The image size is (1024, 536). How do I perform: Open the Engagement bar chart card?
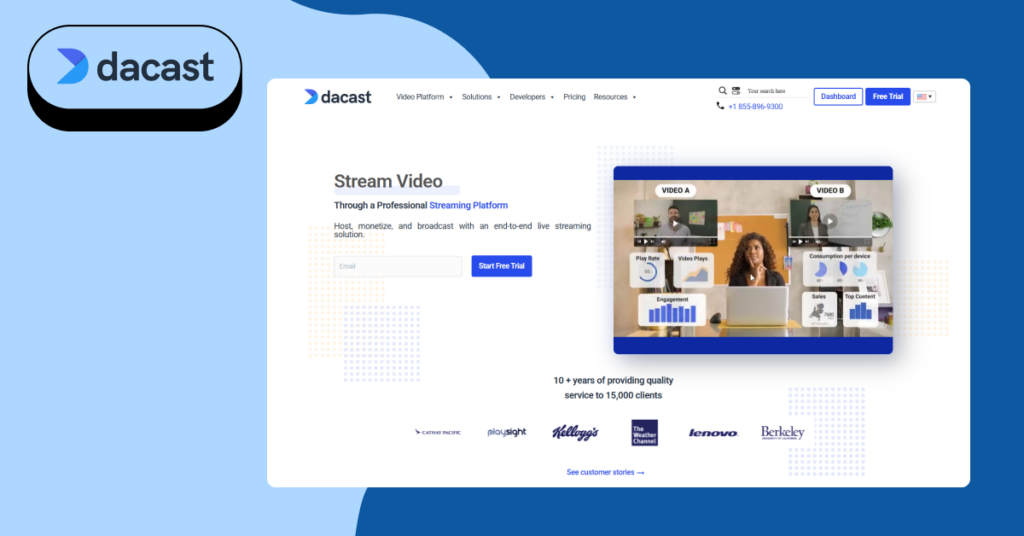tap(672, 309)
